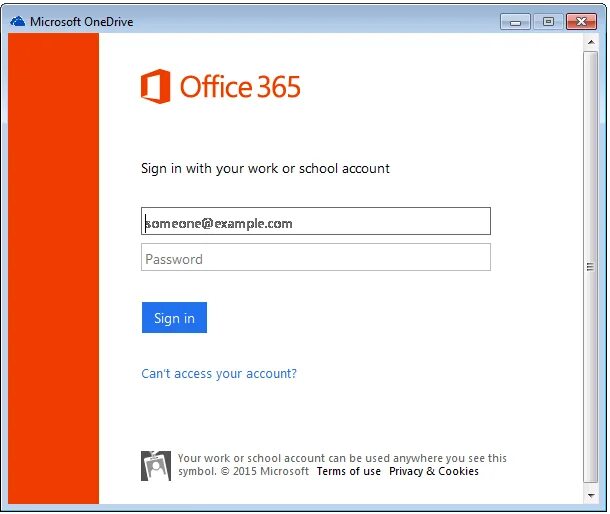The width and height of the screenshot is (610, 514).
Task: Open the Terms of use link
Action: [349, 471]
